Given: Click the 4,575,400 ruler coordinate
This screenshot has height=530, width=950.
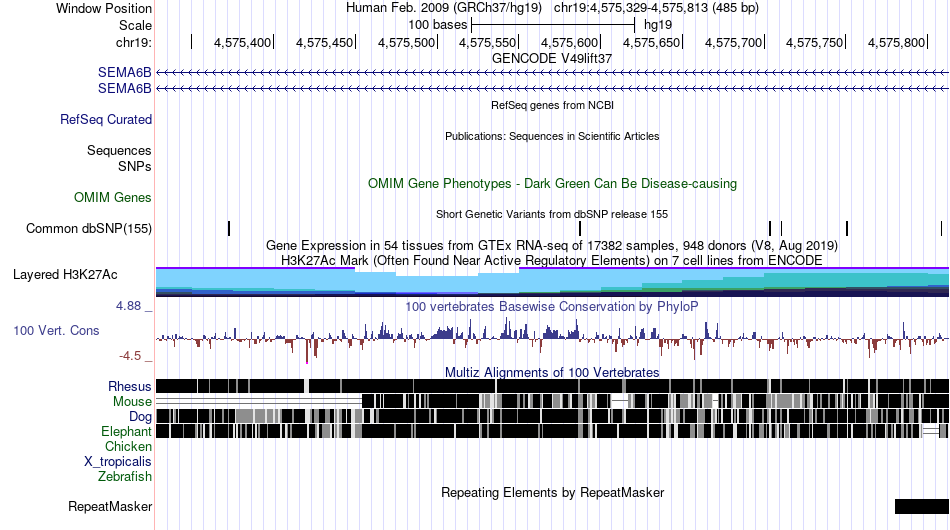Looking at the screenshot, I should click(242, 42).
